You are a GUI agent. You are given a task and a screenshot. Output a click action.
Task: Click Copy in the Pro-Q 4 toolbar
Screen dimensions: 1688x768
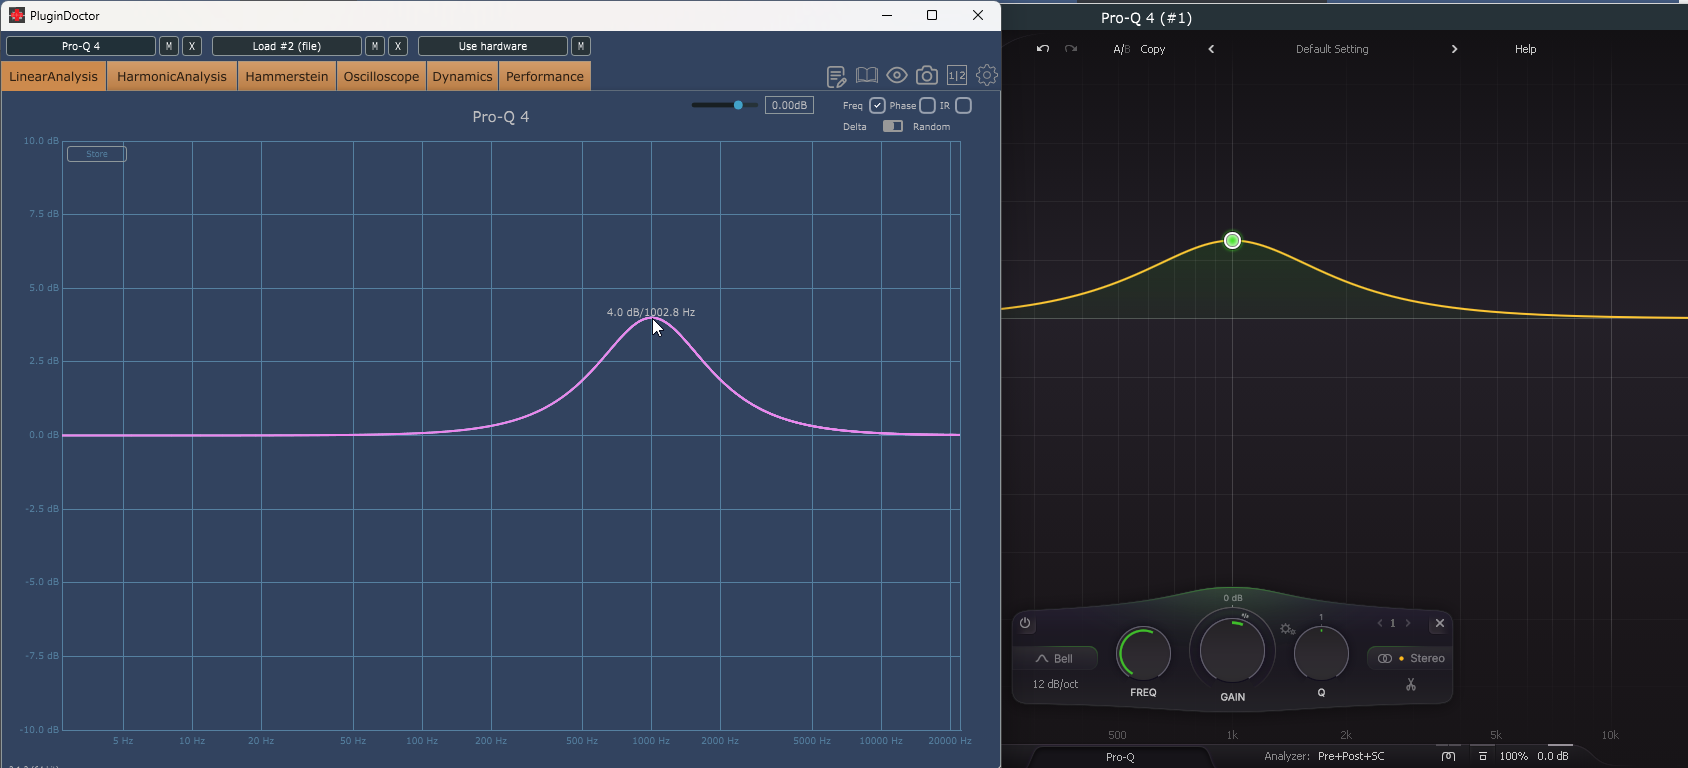click(x=1153, y=49)
